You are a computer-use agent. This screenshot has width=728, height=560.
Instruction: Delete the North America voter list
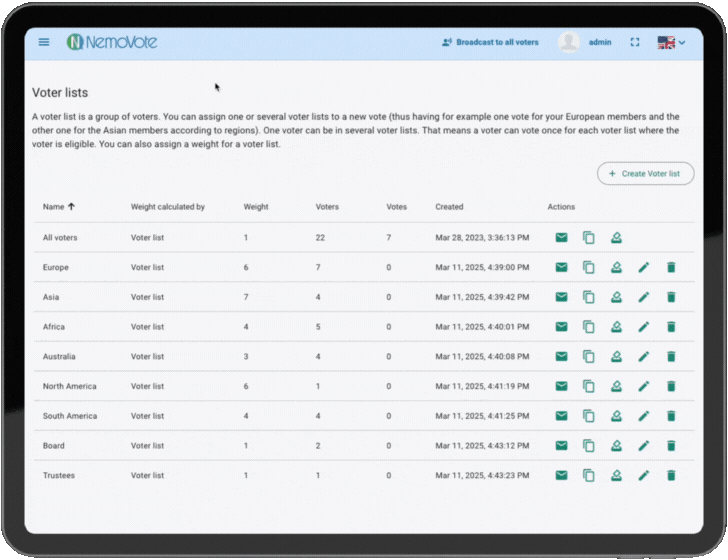point(671,386)
